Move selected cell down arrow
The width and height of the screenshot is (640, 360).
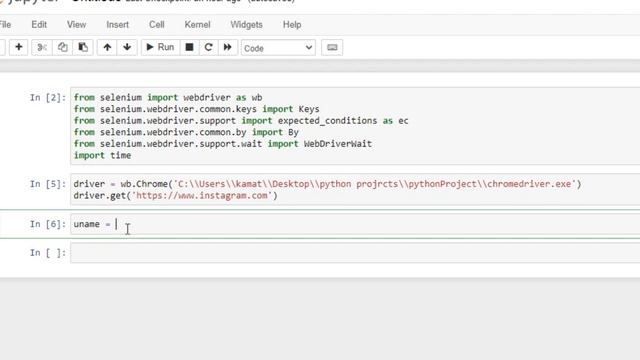[x=127, y=47]
